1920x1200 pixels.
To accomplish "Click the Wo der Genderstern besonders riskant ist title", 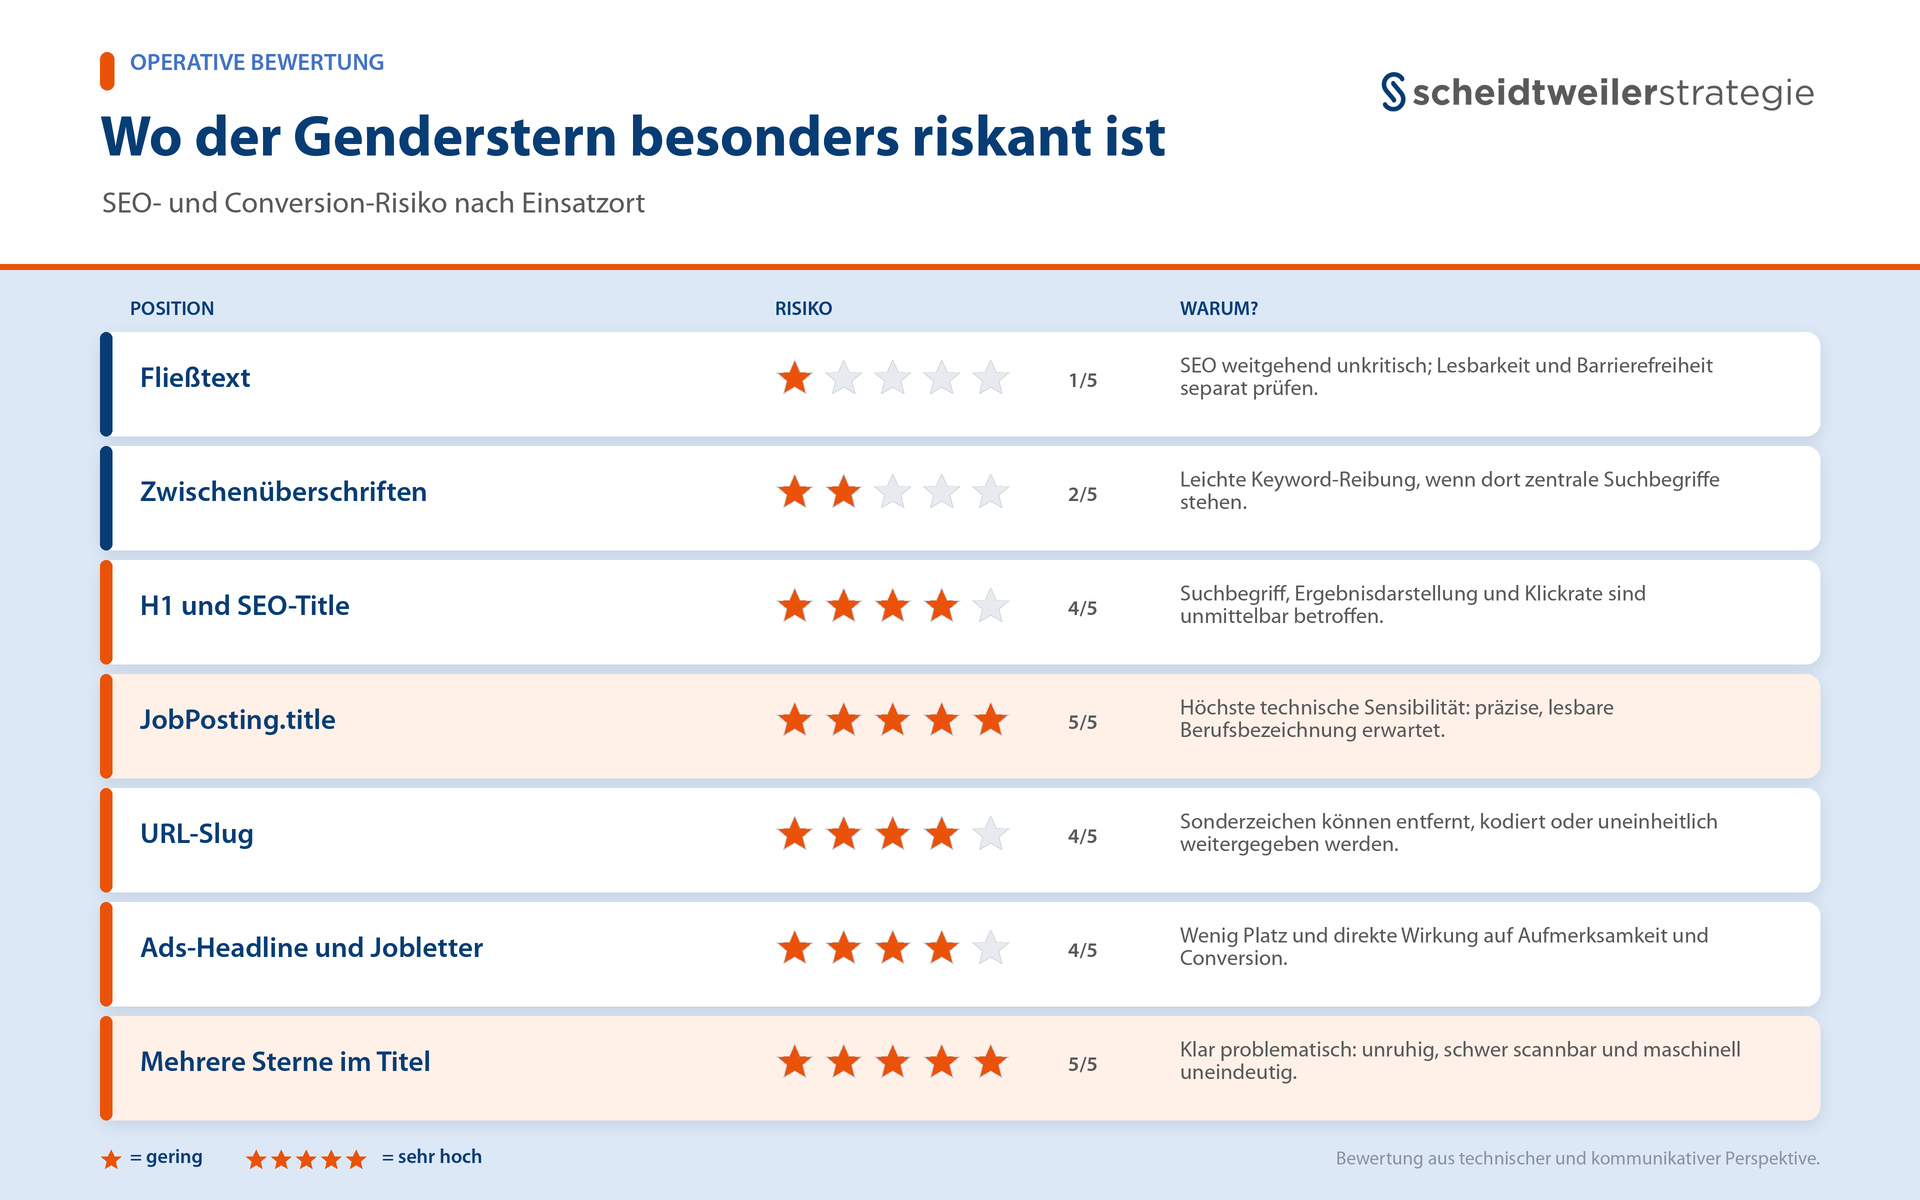I will click(633, 137).
